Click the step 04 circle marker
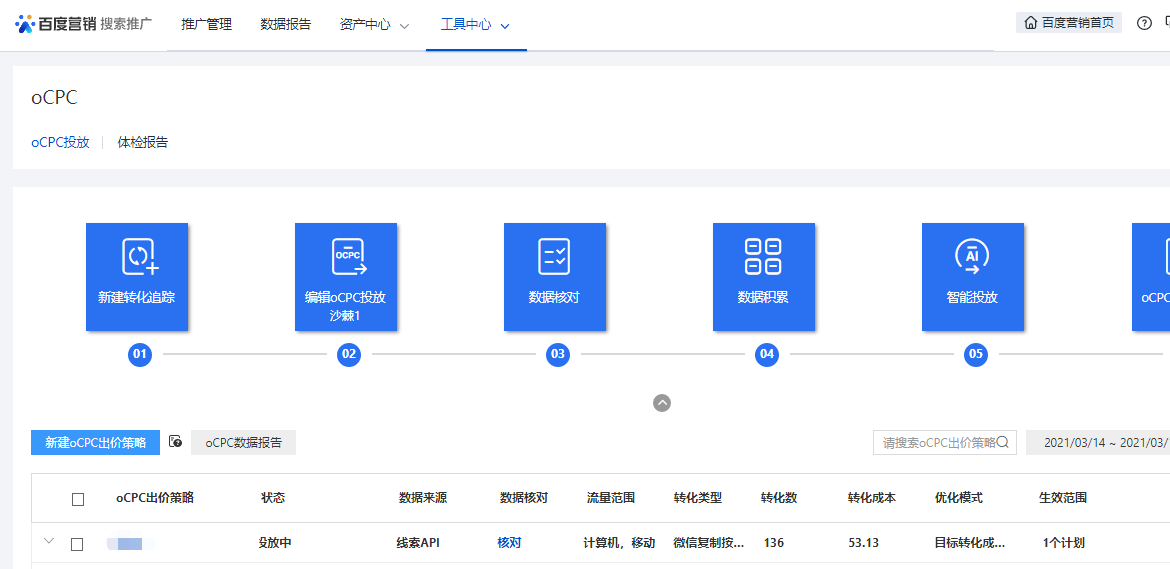Screen dimensions: 1170x569 click(766, 354)
